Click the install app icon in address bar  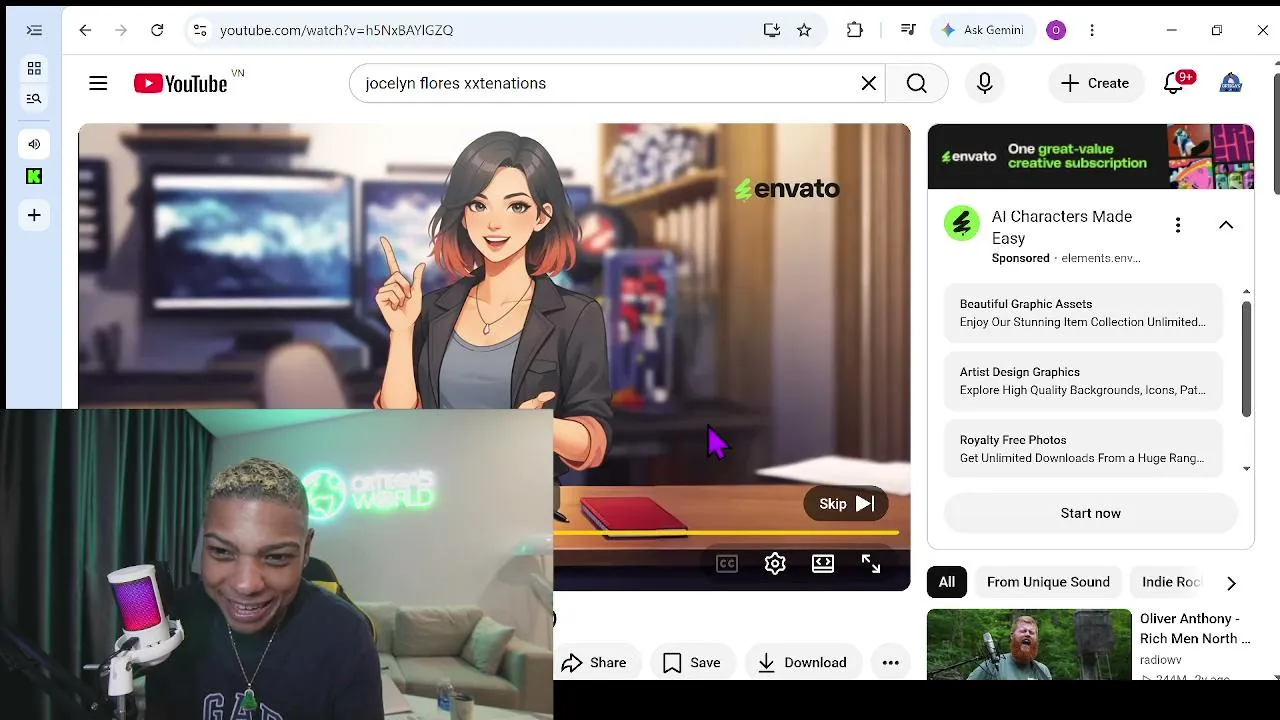pyautogui.click(x=772, y=30)
